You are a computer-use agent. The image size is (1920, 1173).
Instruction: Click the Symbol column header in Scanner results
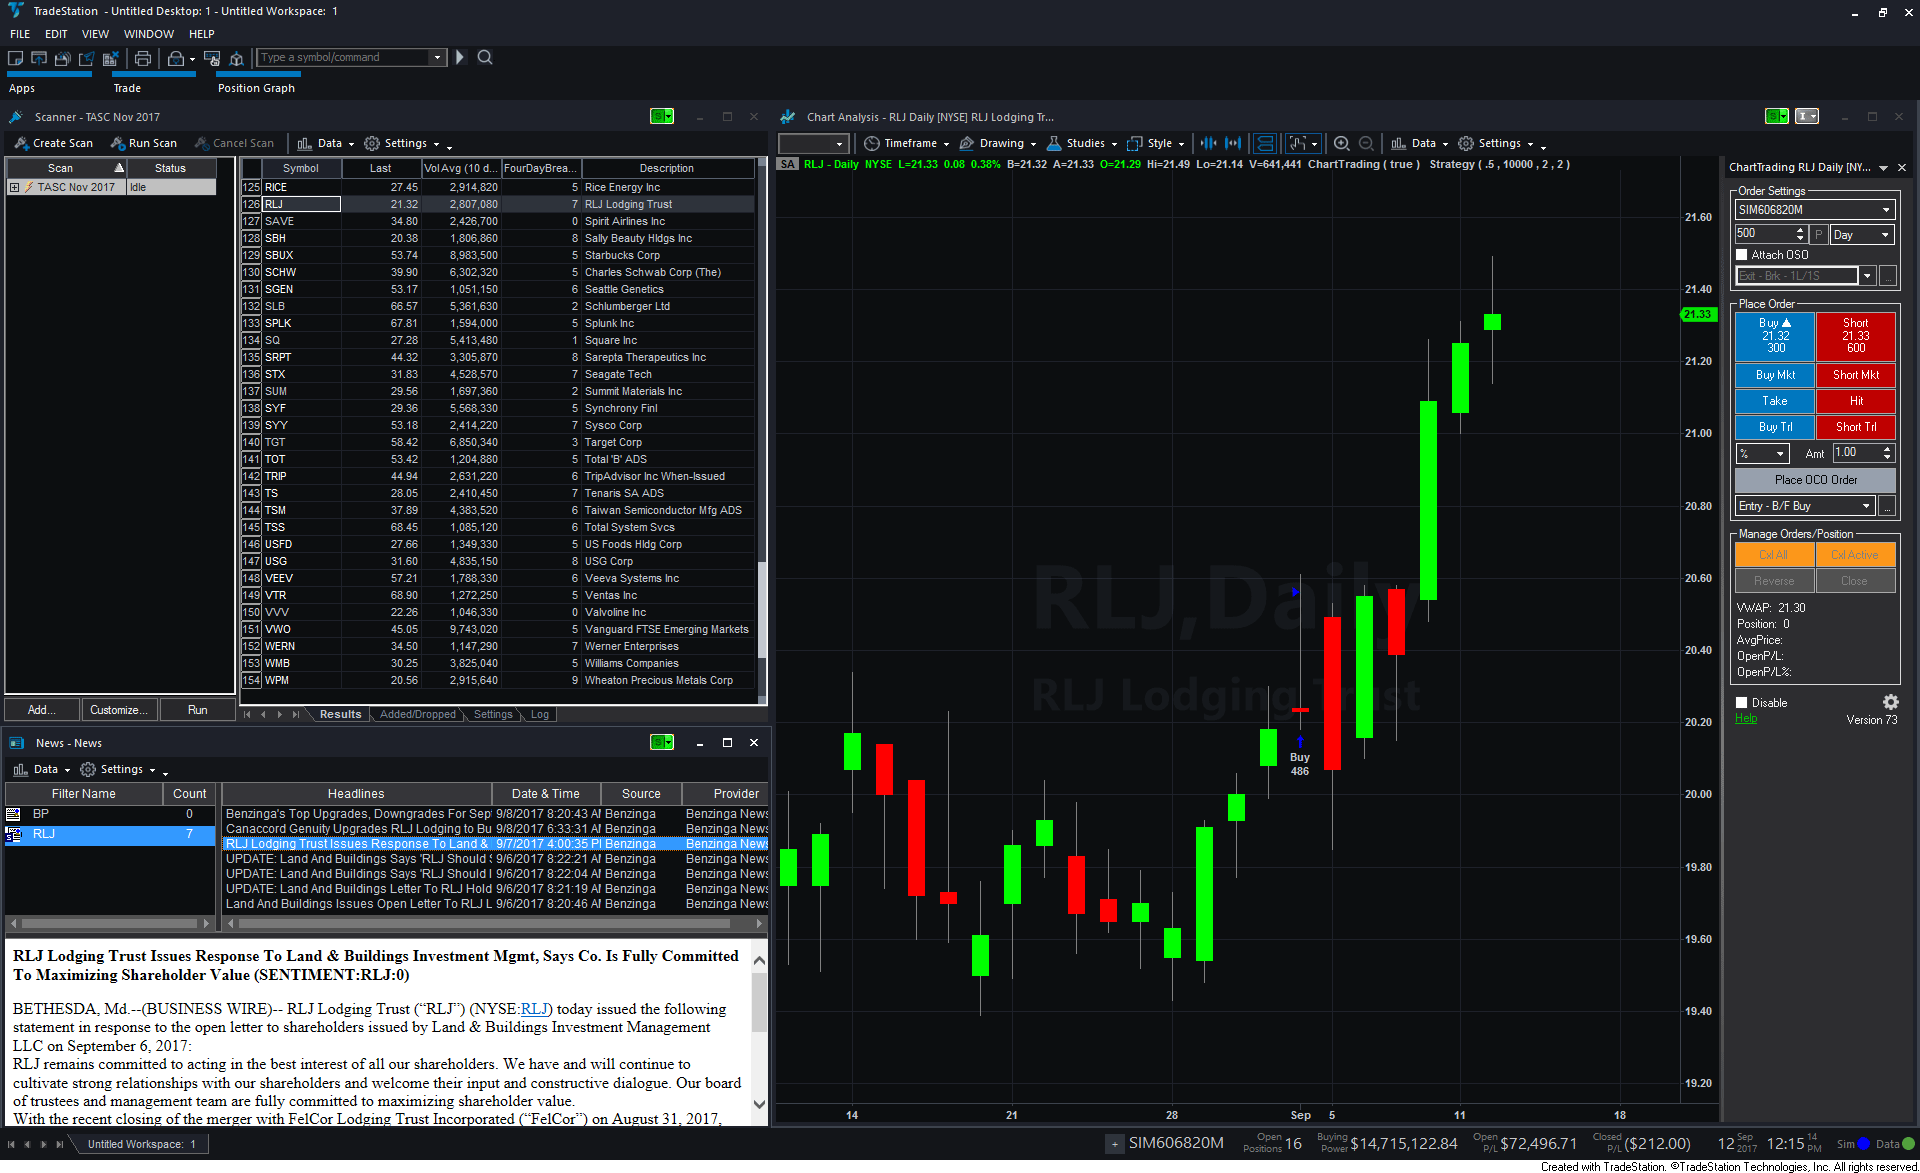(301, 168)
